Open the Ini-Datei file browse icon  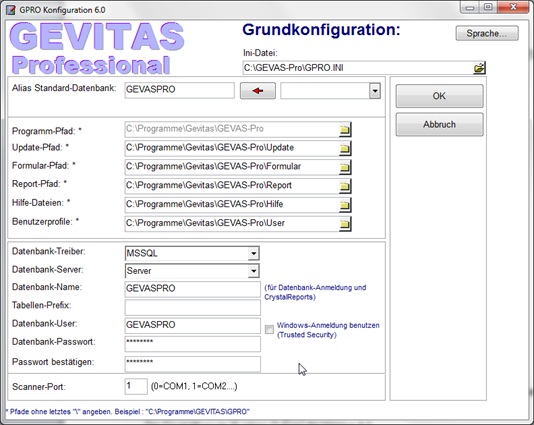[x=479, y=68]
